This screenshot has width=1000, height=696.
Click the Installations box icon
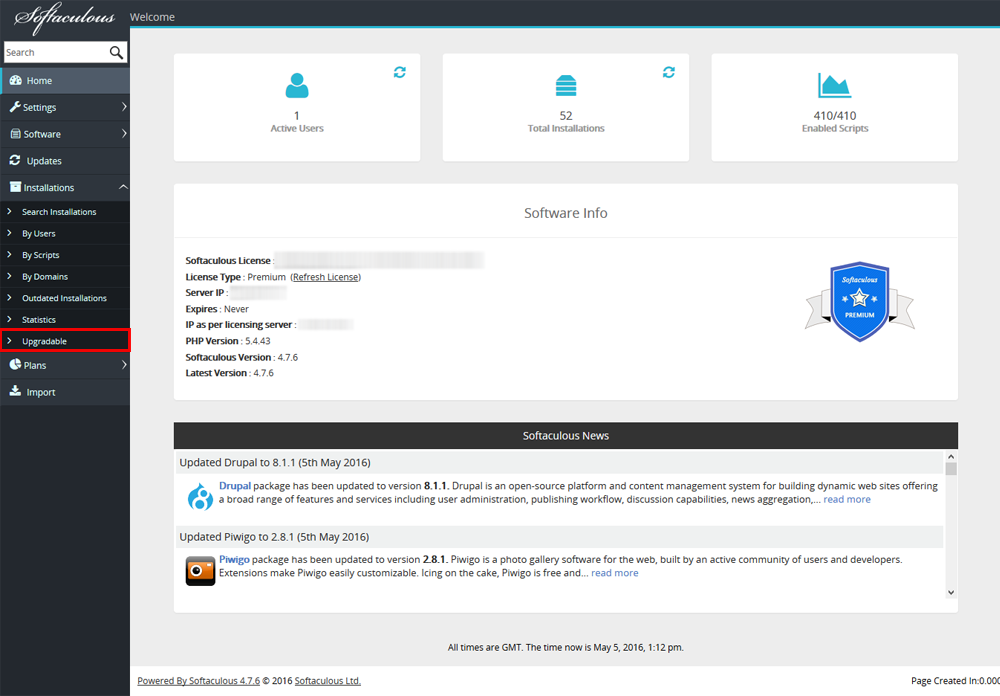(15, 187)
